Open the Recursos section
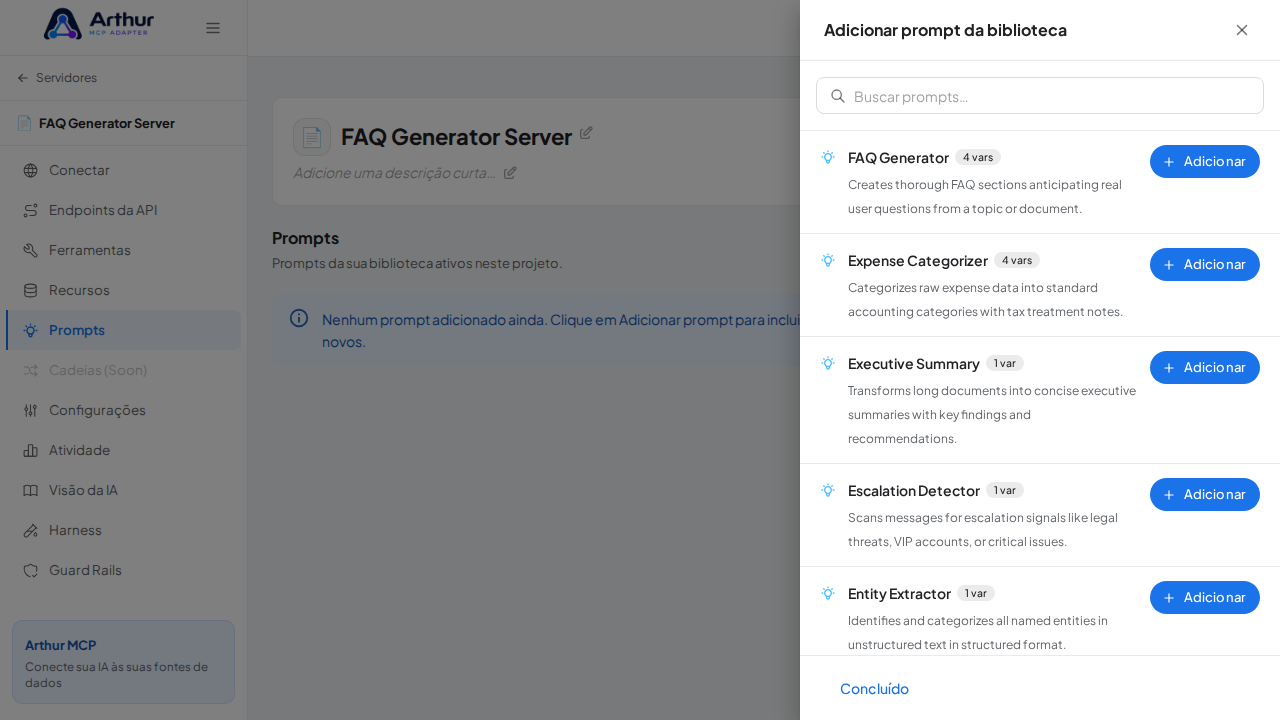Screen dimensions: 1280x720 pos(123,290)
